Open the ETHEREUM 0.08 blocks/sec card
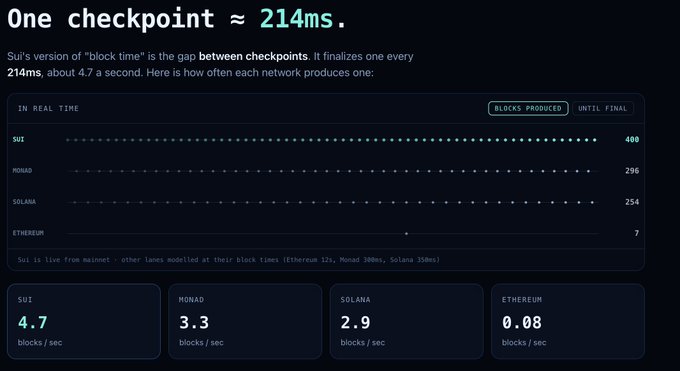 coord(568,322)
